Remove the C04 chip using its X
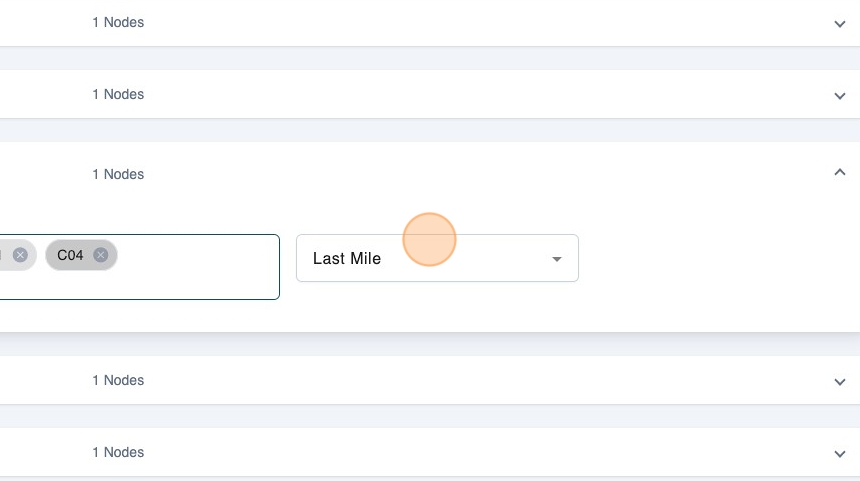860x481 pixels. click(x=100, y=255)
